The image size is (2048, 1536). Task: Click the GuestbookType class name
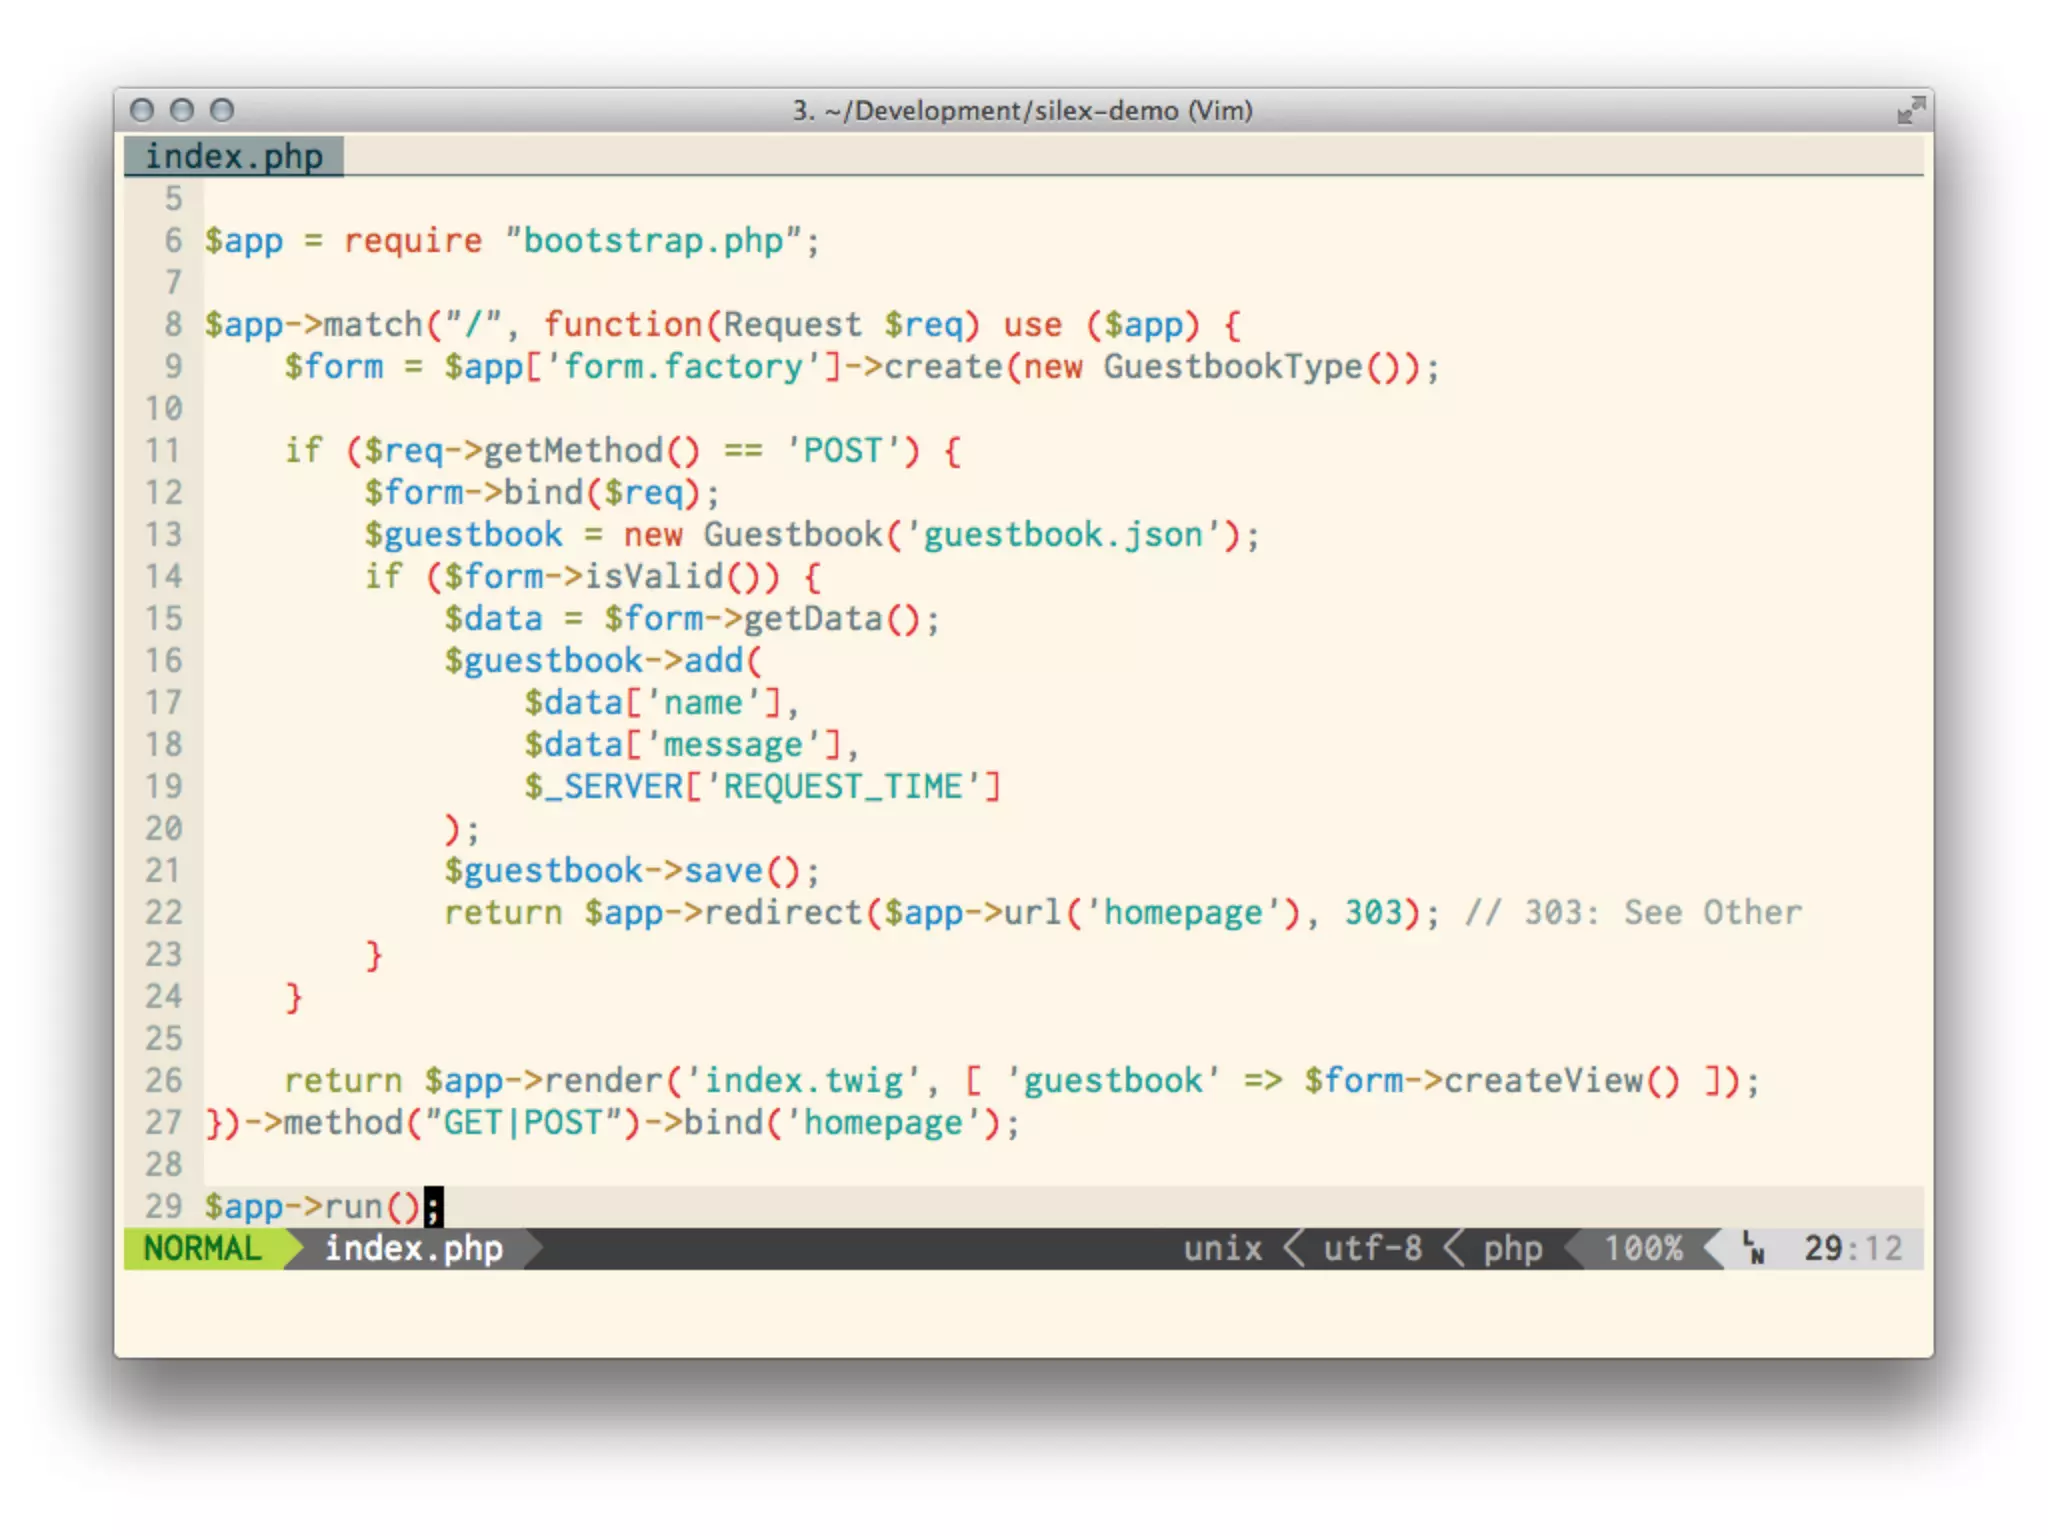pos(1232,367)
